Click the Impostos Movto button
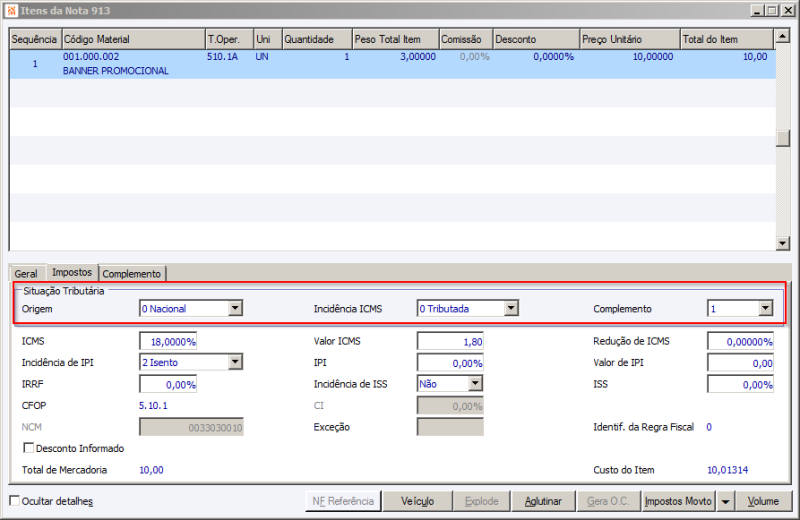 tap(678, 501)
